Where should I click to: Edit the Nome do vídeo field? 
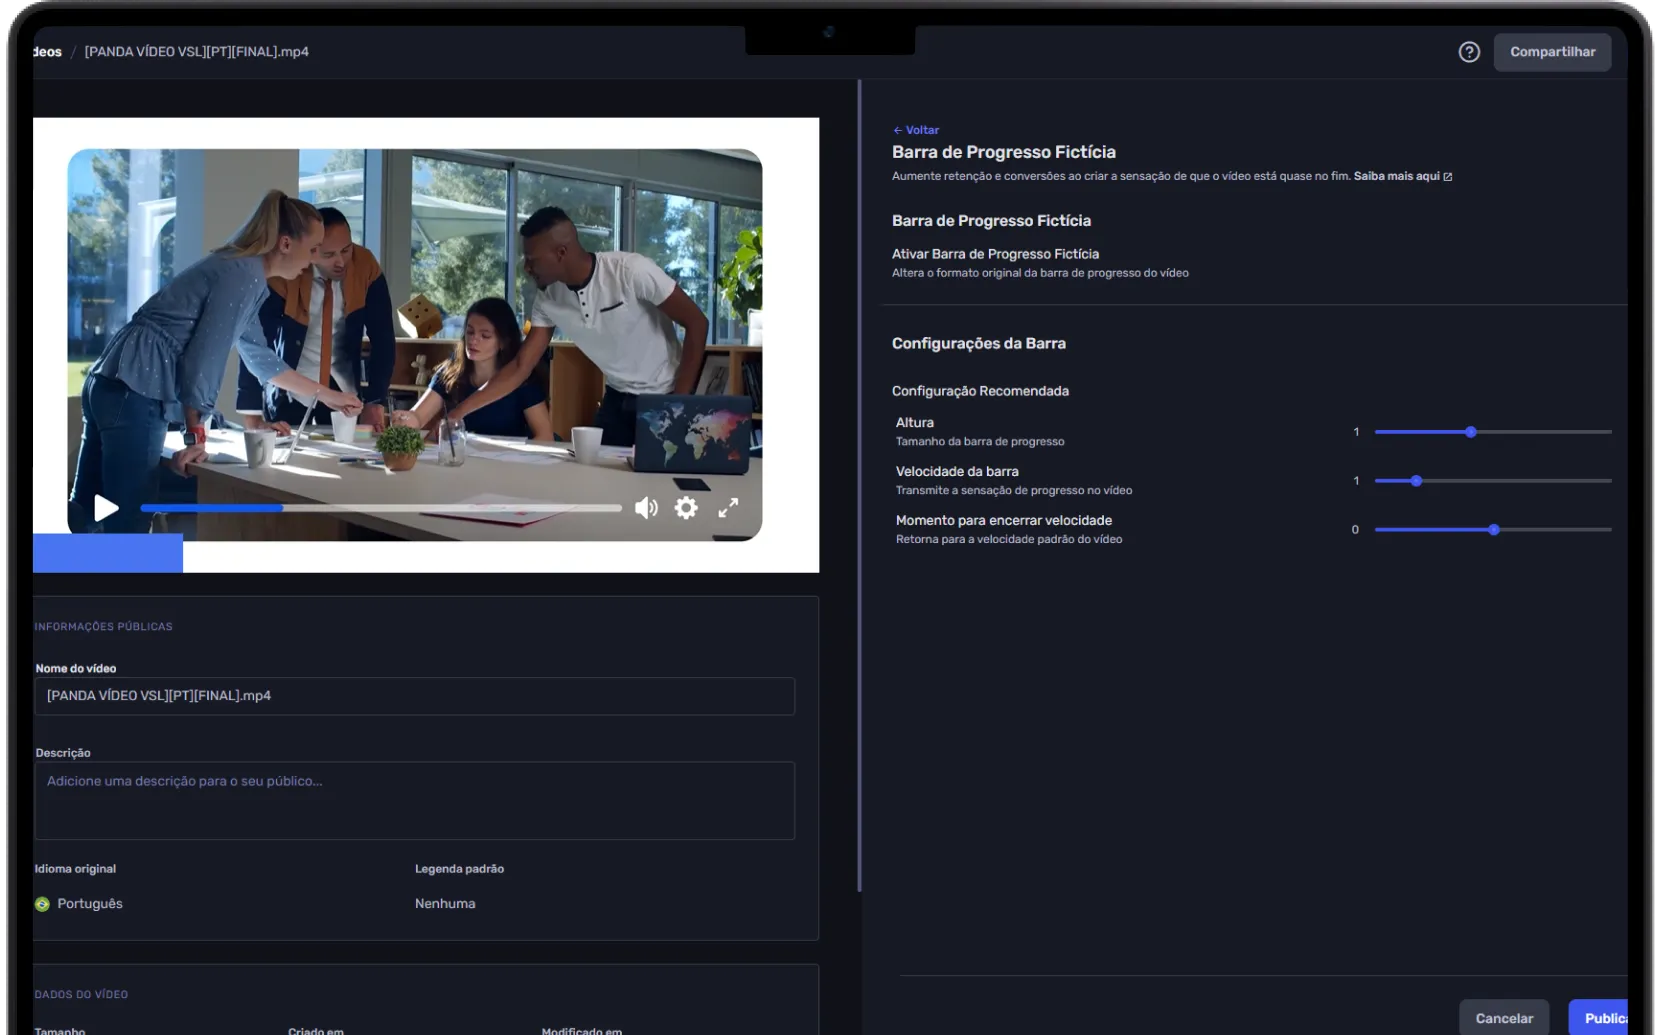pos(414,696)
